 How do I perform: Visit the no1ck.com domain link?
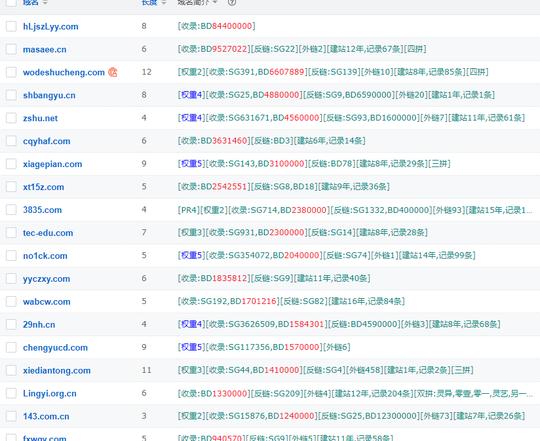click(x=45, y=256)
